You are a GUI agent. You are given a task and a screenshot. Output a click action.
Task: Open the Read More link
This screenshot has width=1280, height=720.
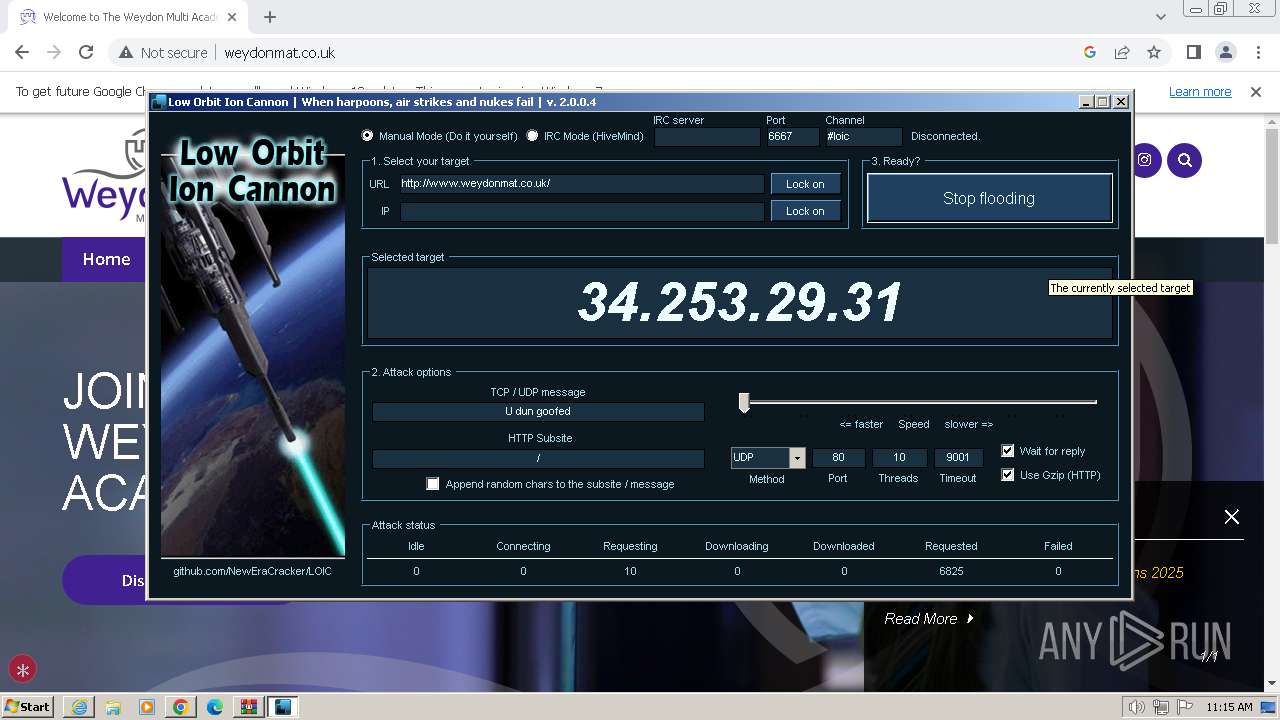pyautogui.click(x=929, y=619)
